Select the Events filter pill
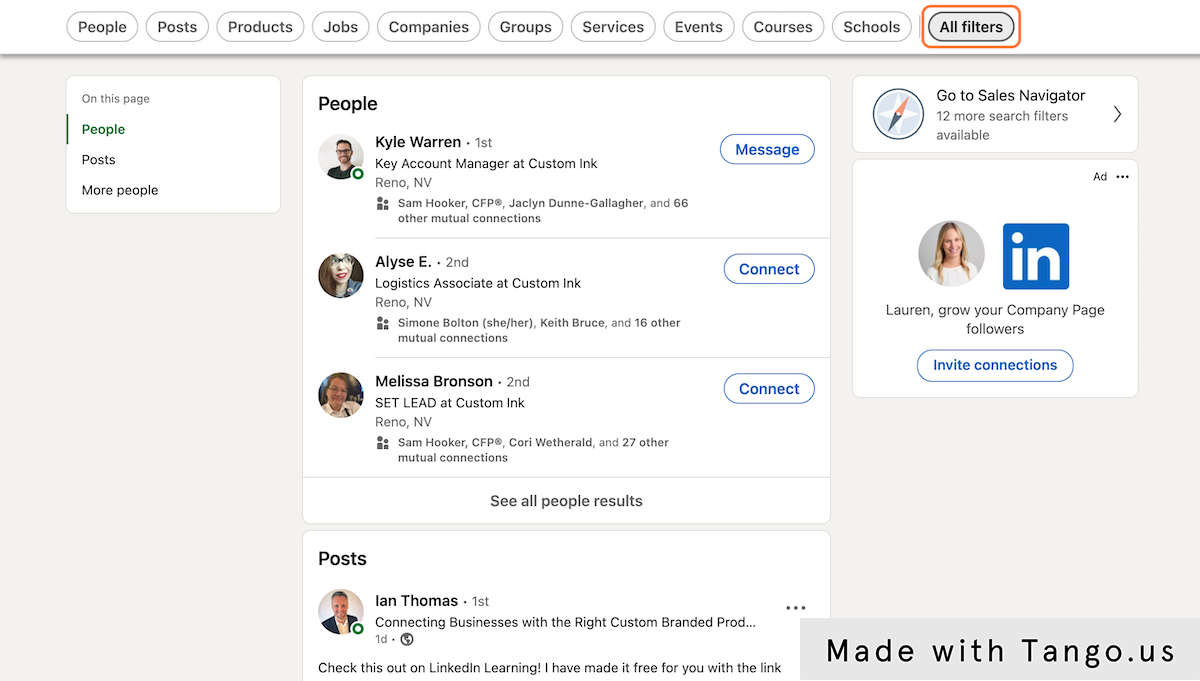Viewport: 1200px width, 681px height. 699,27
